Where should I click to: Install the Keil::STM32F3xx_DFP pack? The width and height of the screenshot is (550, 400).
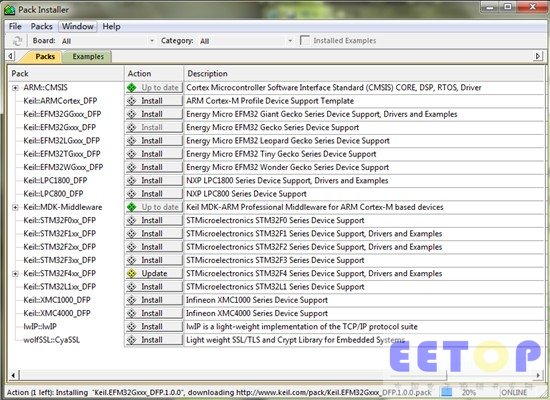[154, 260]
